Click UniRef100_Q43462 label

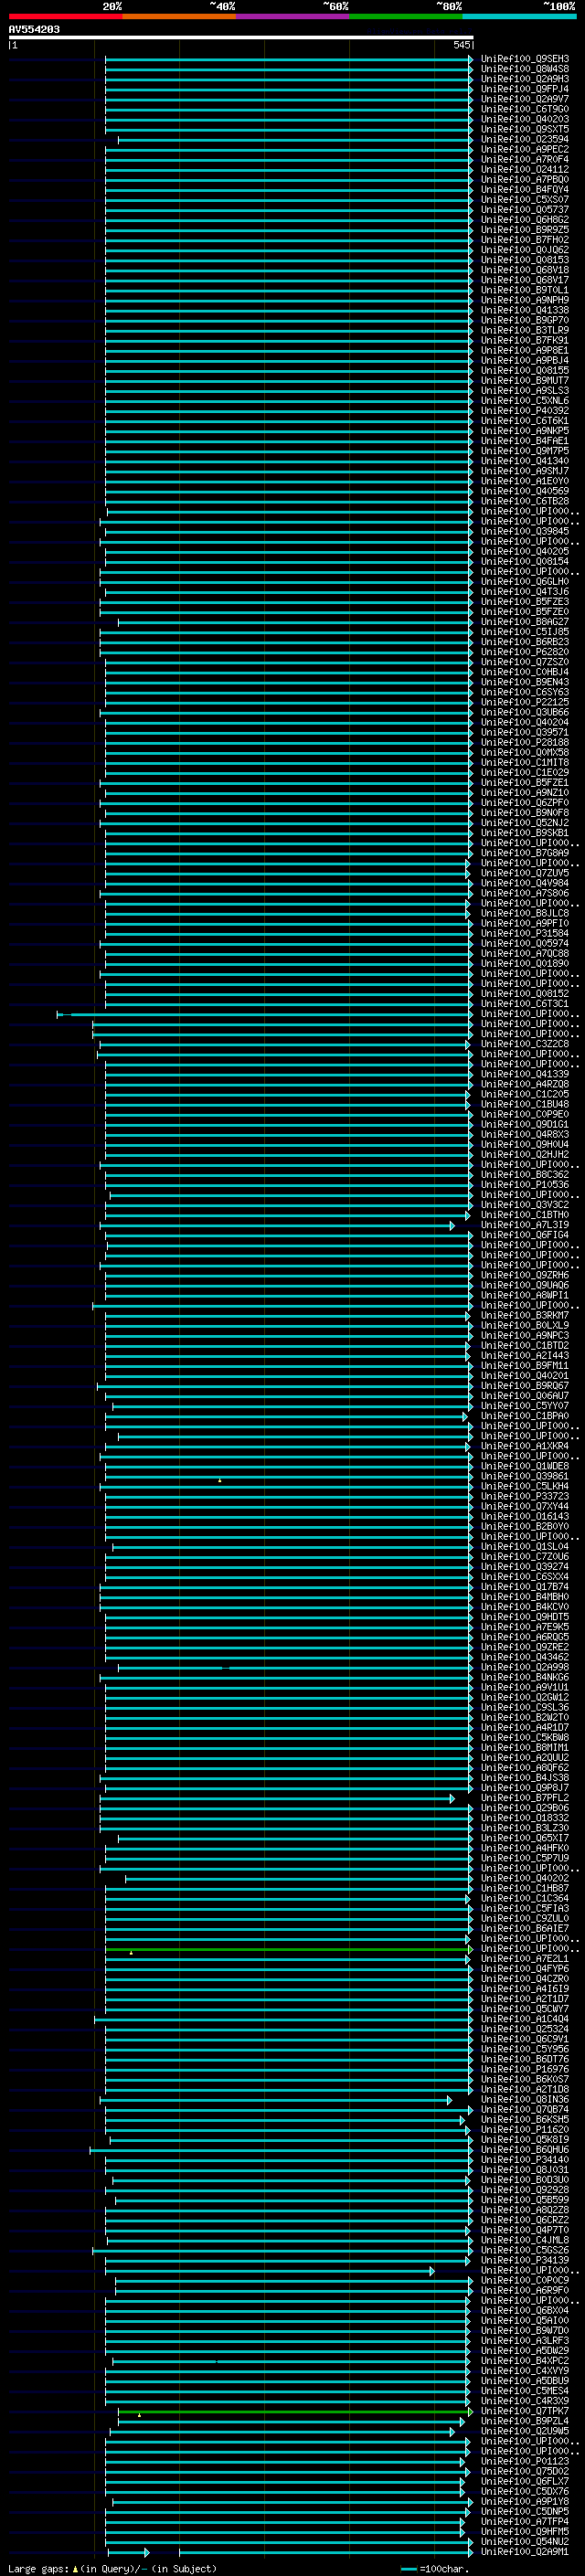click(525, 1657)
